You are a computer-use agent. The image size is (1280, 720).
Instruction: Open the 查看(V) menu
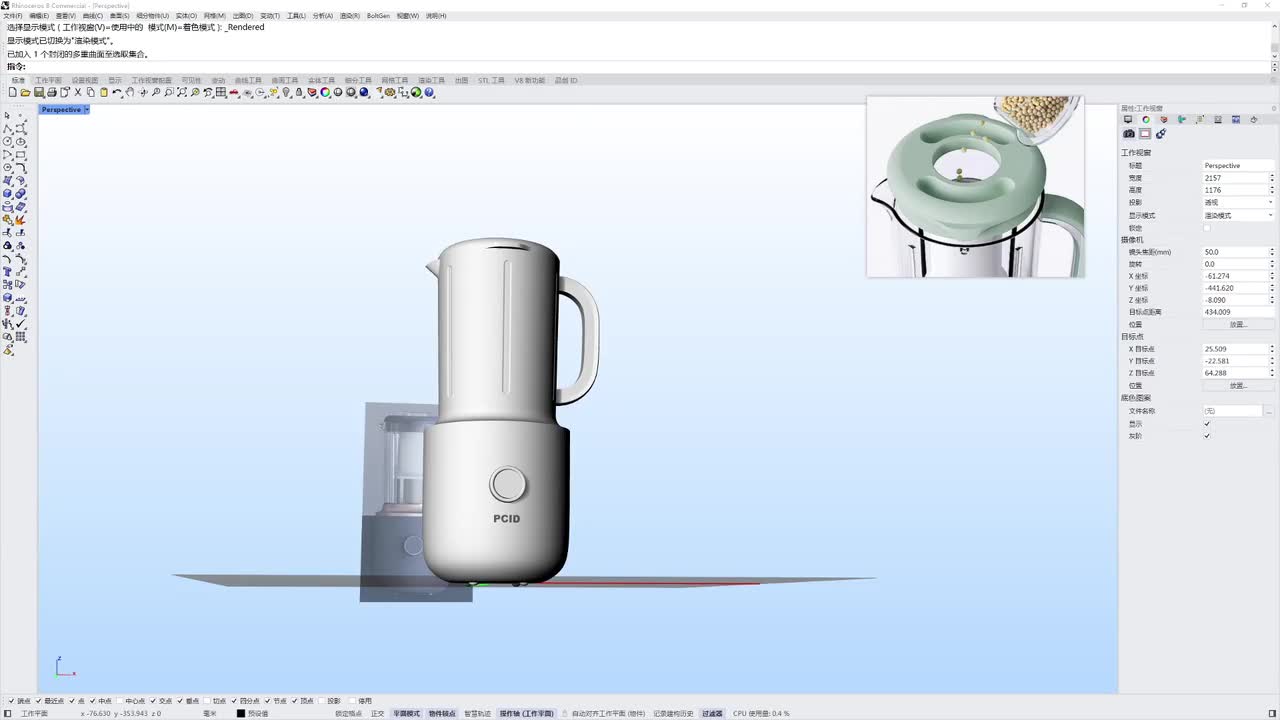pyautogui.click(x=66, y=16)
